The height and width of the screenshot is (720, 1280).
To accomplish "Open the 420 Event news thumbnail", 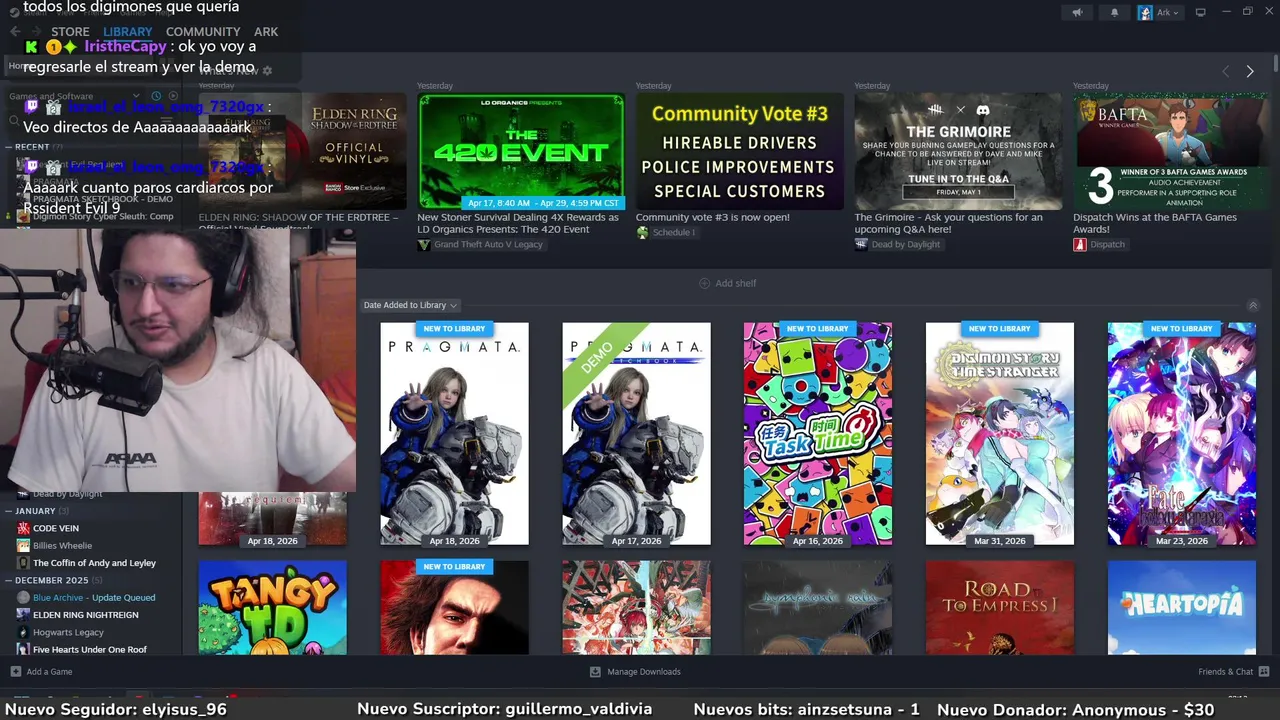I will tap(521, 151).
